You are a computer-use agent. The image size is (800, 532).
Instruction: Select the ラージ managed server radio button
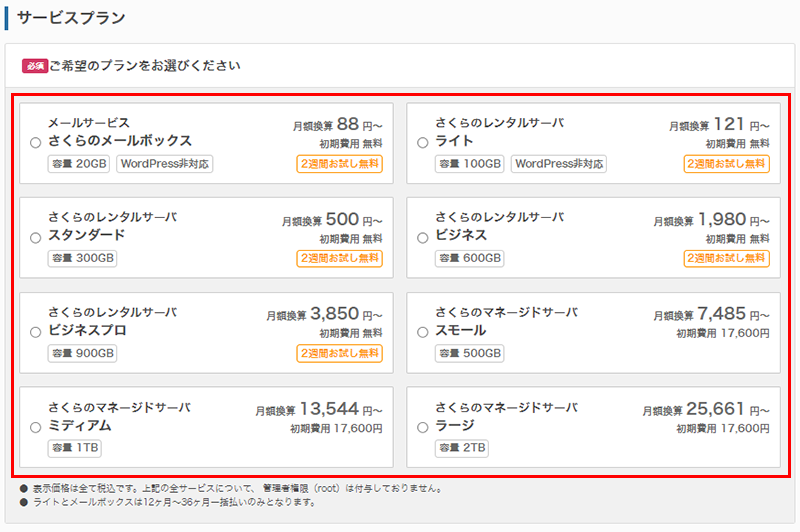(x=422, y=427)
